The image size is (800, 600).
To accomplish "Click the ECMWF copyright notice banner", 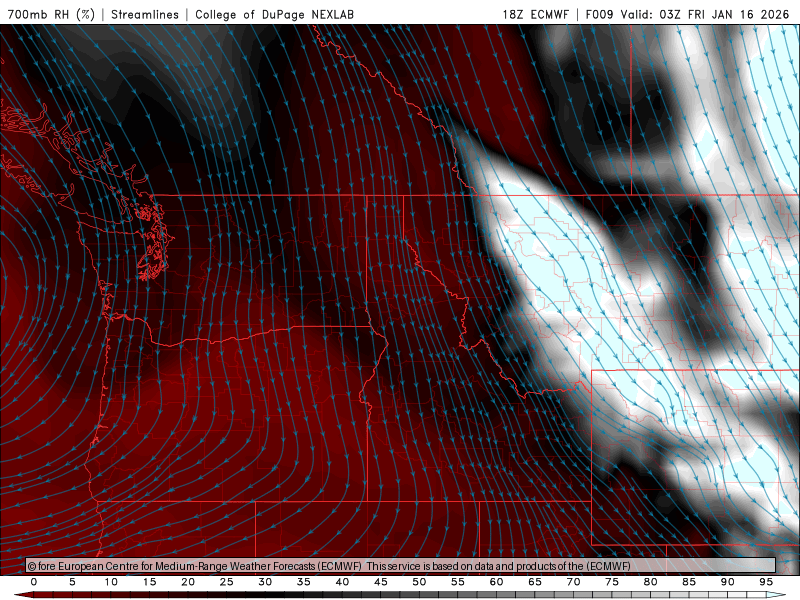I will 401,565.
